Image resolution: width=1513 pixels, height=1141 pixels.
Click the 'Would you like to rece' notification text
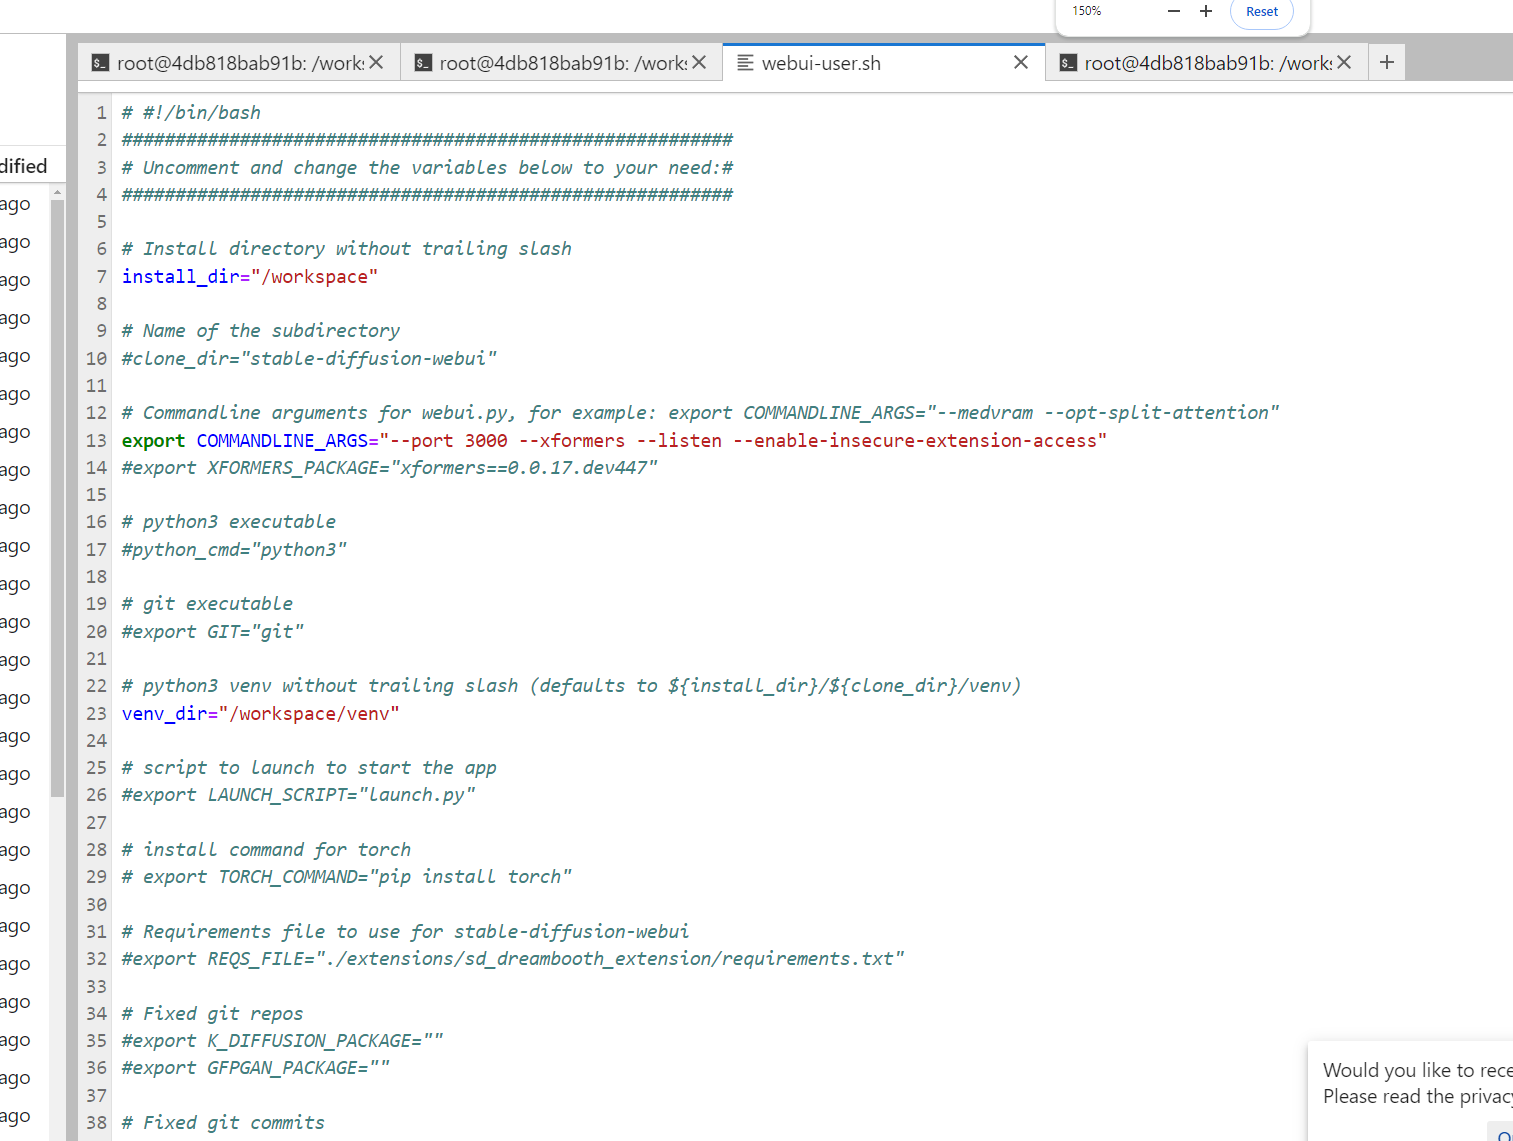(1417, 1070)
